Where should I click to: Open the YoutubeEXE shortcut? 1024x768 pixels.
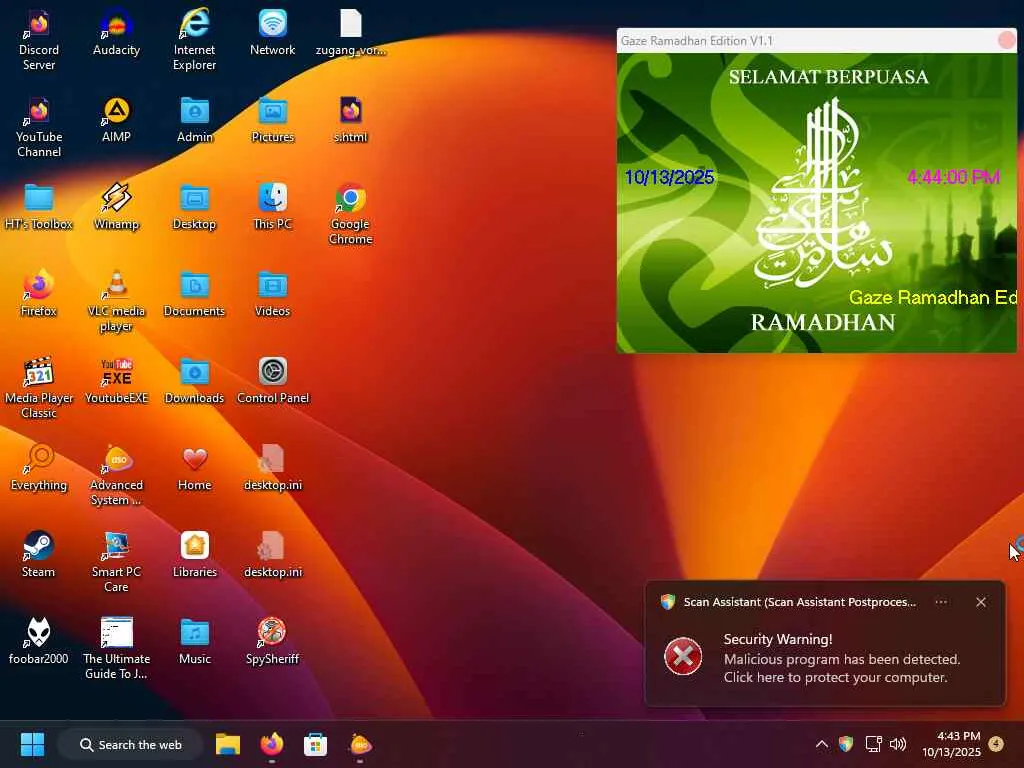coord(116,380)
